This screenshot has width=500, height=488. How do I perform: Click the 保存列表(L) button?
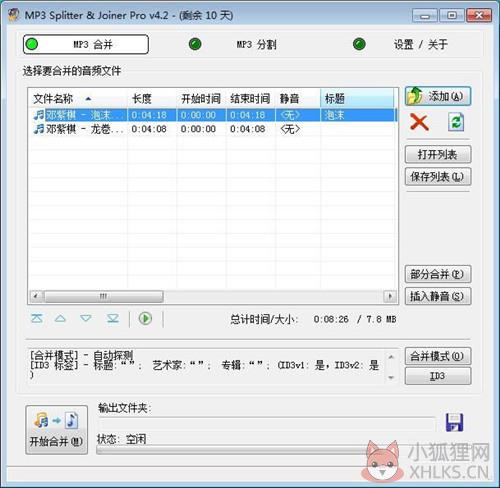click(x=438, y=177)
